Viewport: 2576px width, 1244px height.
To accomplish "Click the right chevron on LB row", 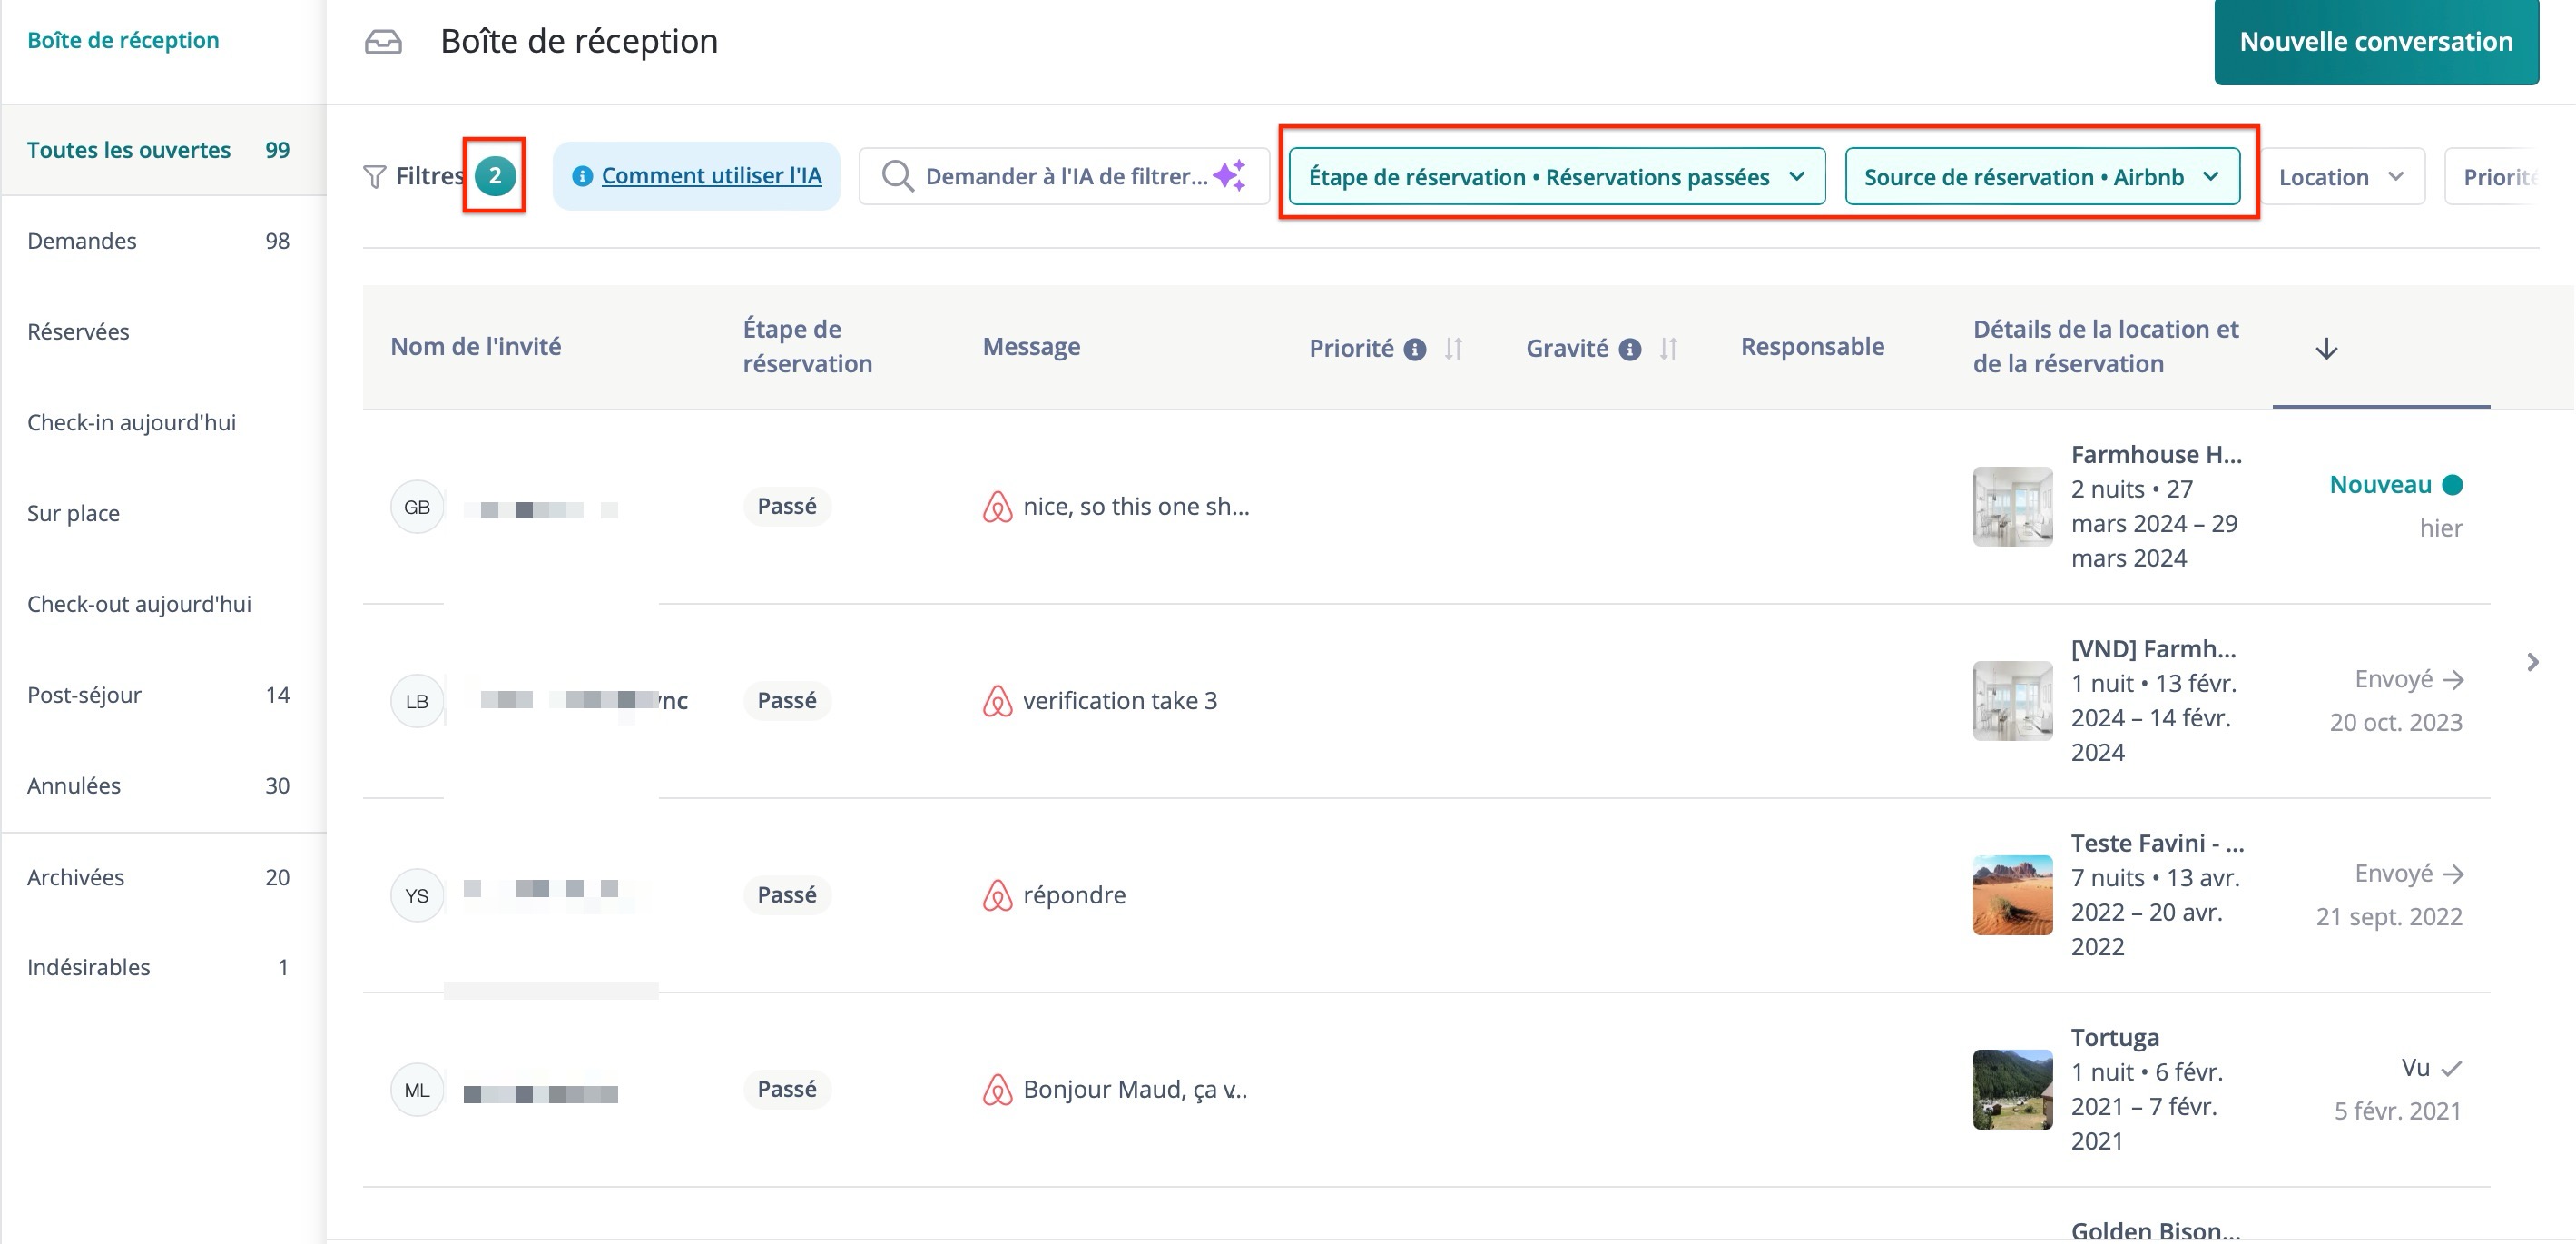I will [2532, 662].
